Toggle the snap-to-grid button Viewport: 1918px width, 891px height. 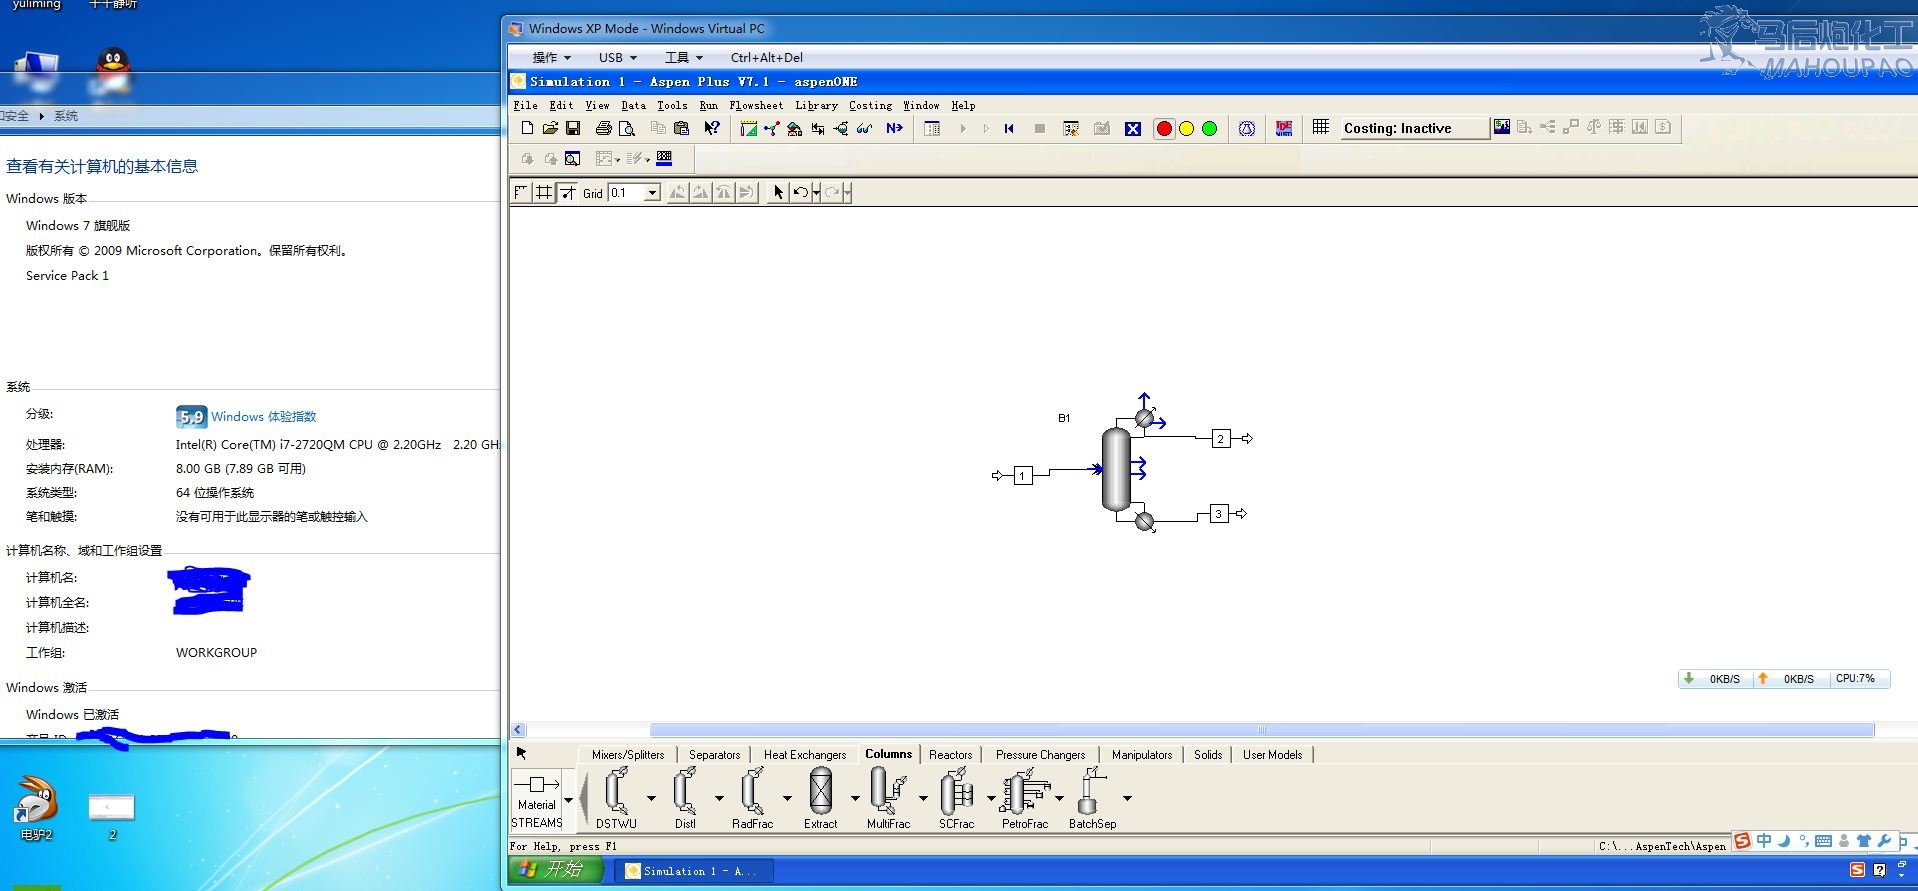(x=567, y=192)
